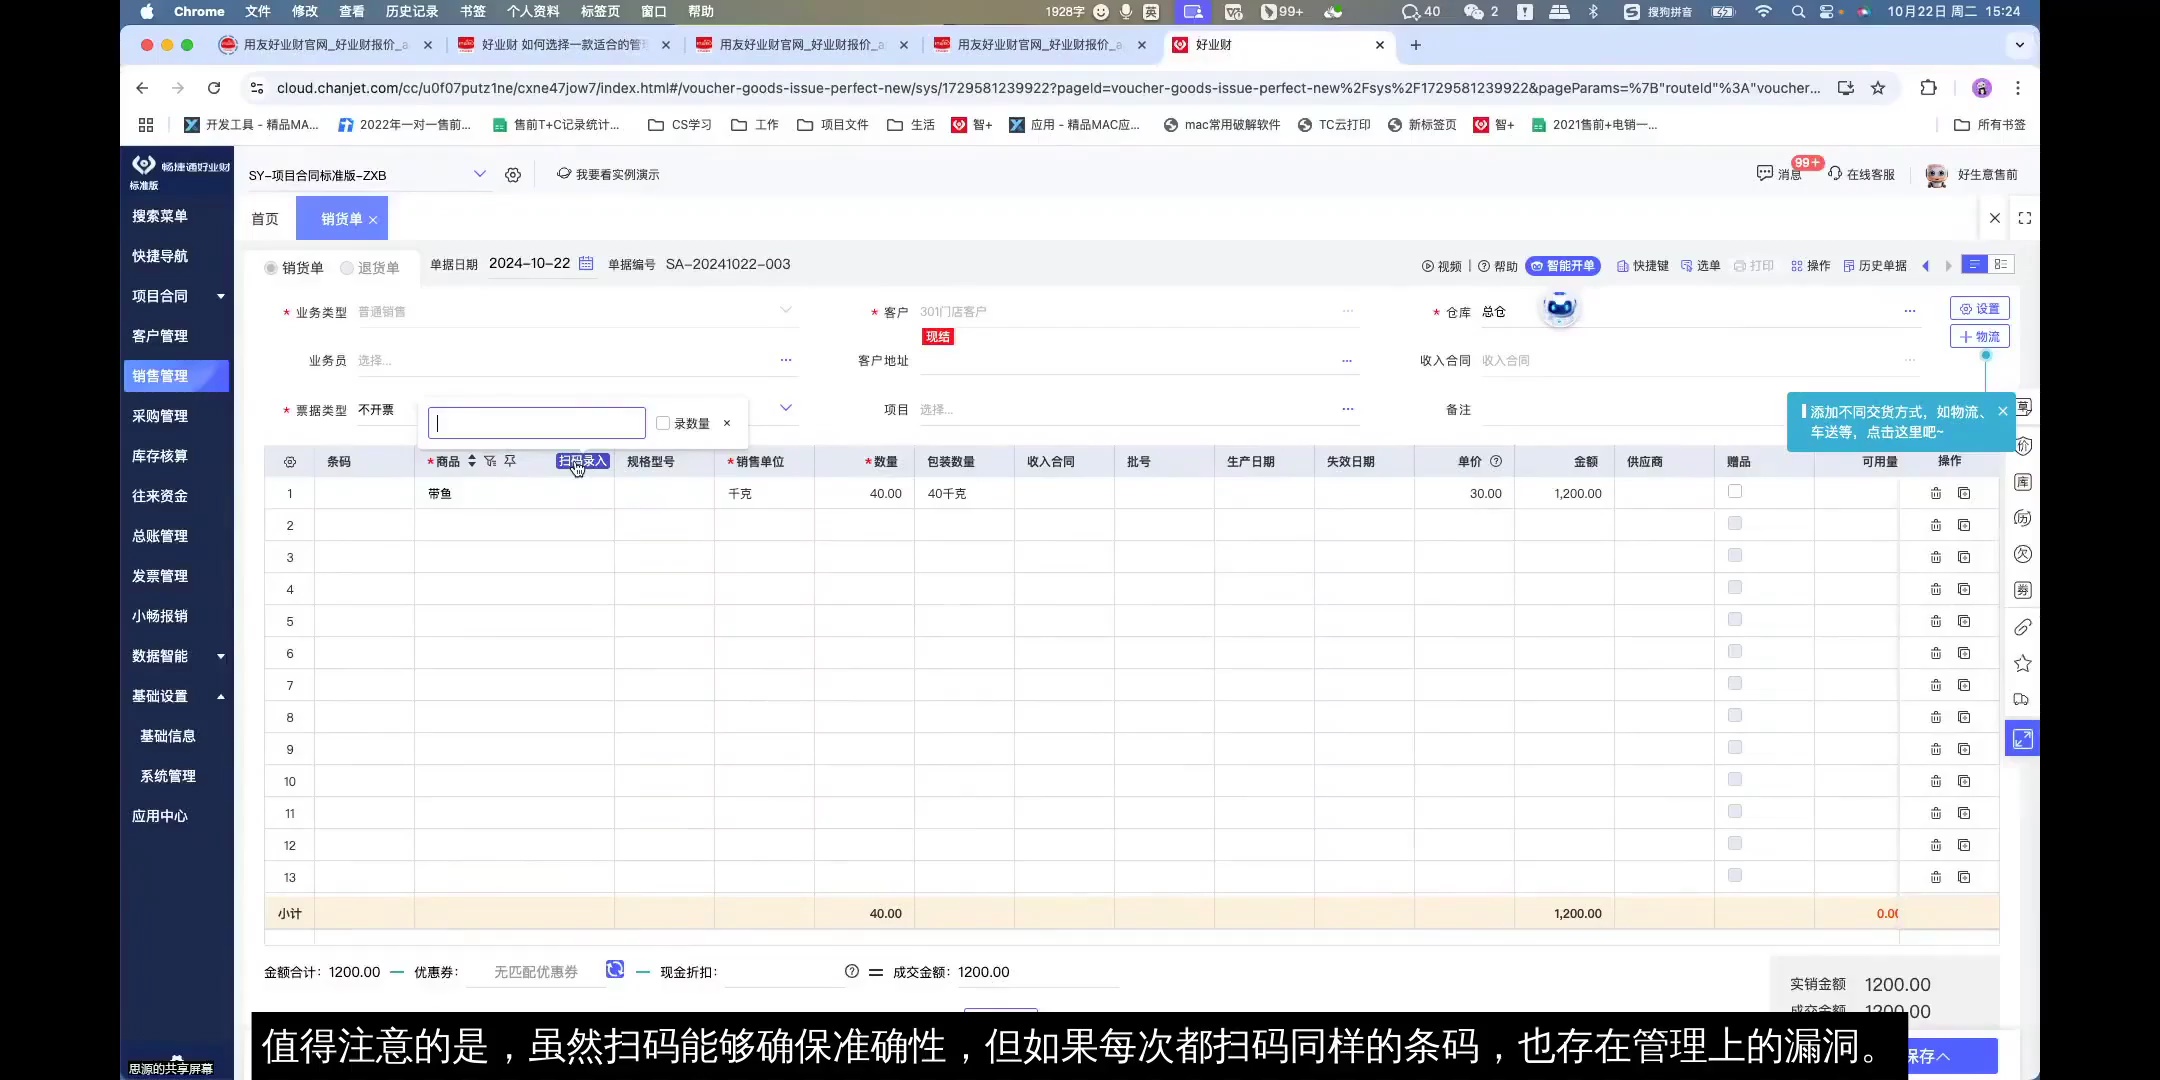Open the 单据日期 calendar picker
Image resolution: width=2160 pixels, height=1080 pixels.
click(586, 263)
